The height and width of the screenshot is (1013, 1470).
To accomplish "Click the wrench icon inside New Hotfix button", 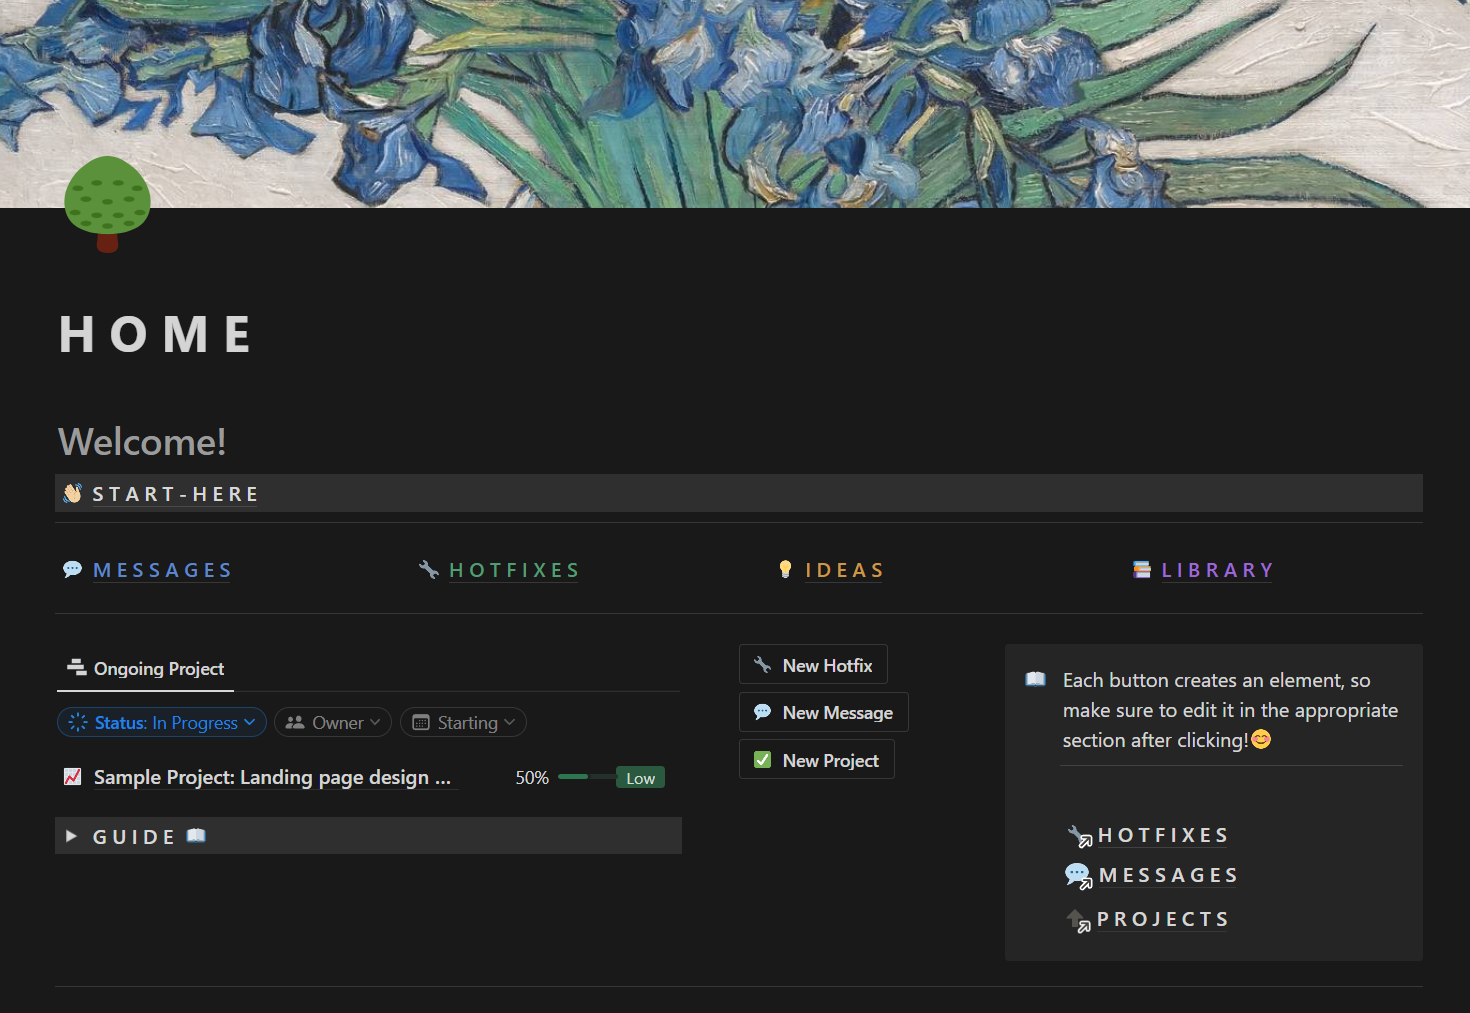I will tap(761, 664).
